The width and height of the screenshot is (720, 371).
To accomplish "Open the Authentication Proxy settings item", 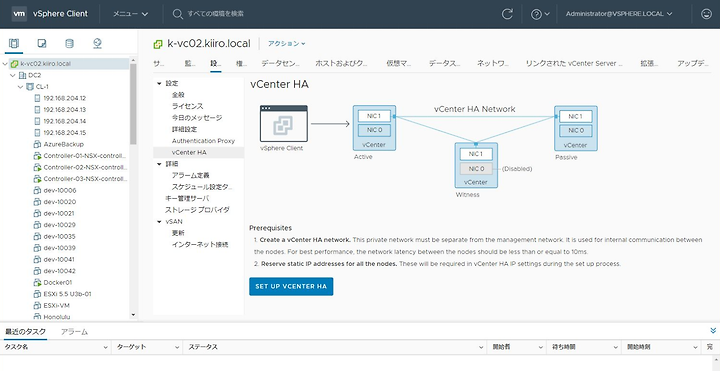I will [203, 141].
